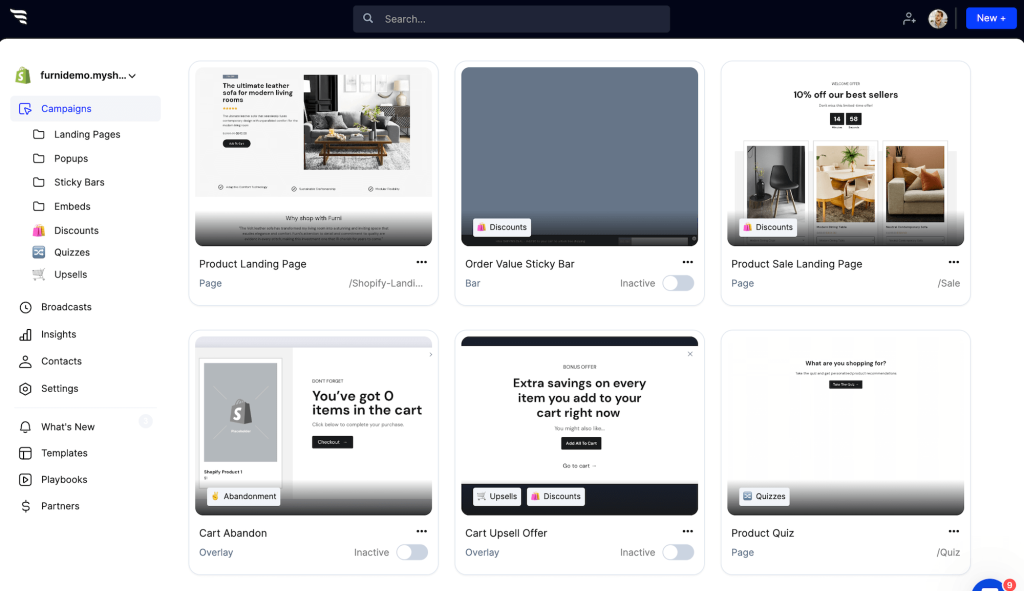
Task: Click the search magnifier icon
Action: click(x=368, y=18)
